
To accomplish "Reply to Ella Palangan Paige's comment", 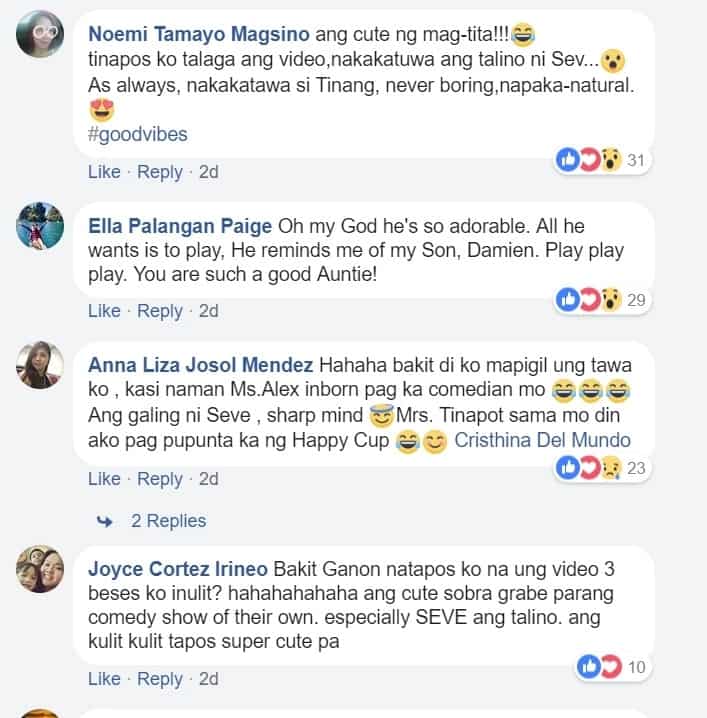I will click(x=160, y=311).
